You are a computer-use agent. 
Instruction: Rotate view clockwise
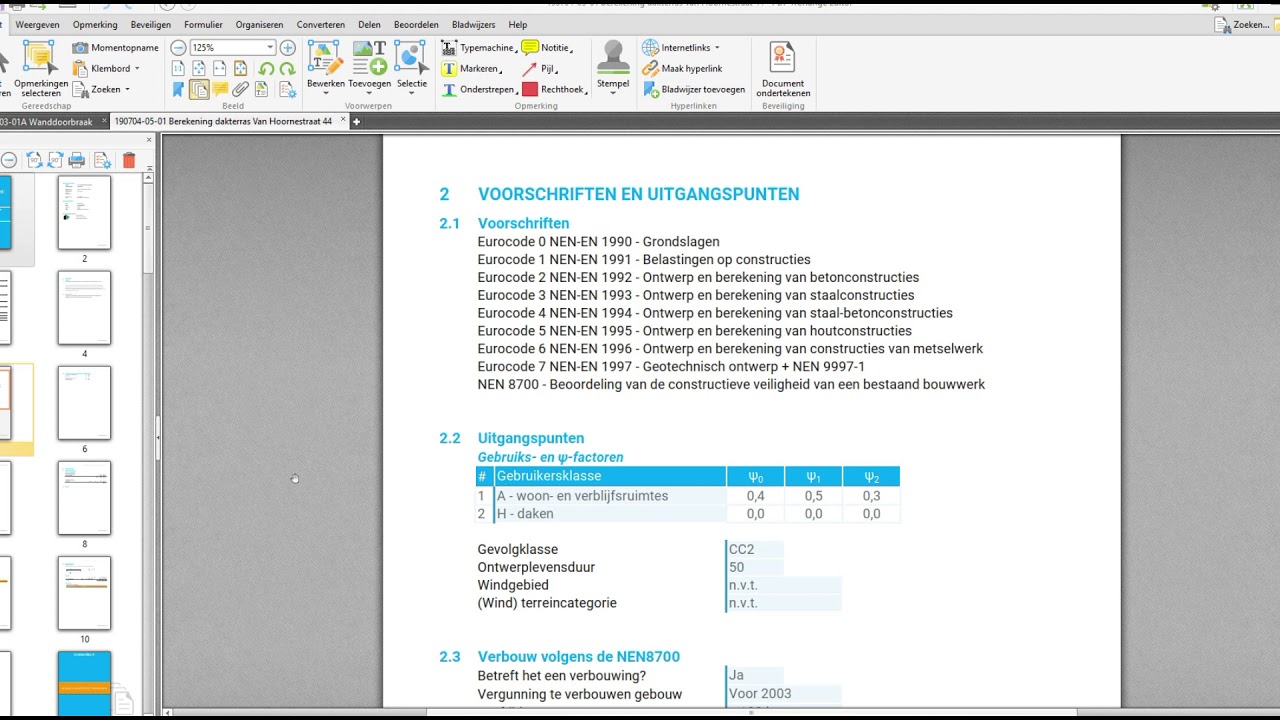[287, 69]
